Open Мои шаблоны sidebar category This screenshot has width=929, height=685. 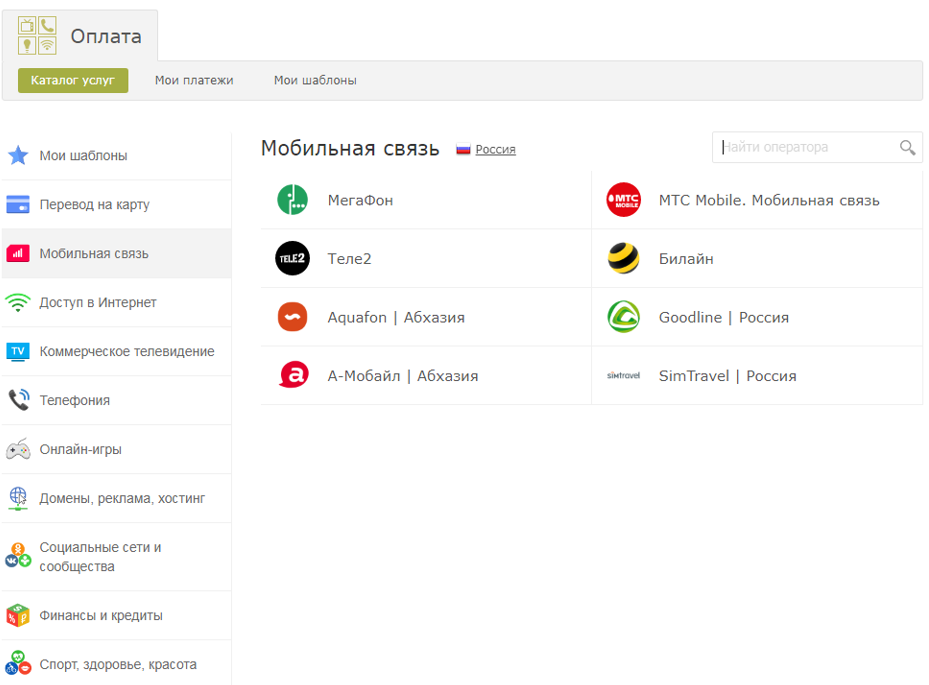(117, 155)
